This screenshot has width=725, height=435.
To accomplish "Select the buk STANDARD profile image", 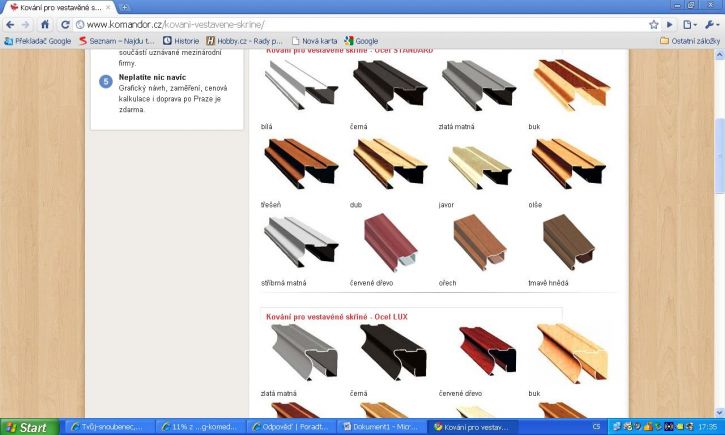I will [571, 85].
